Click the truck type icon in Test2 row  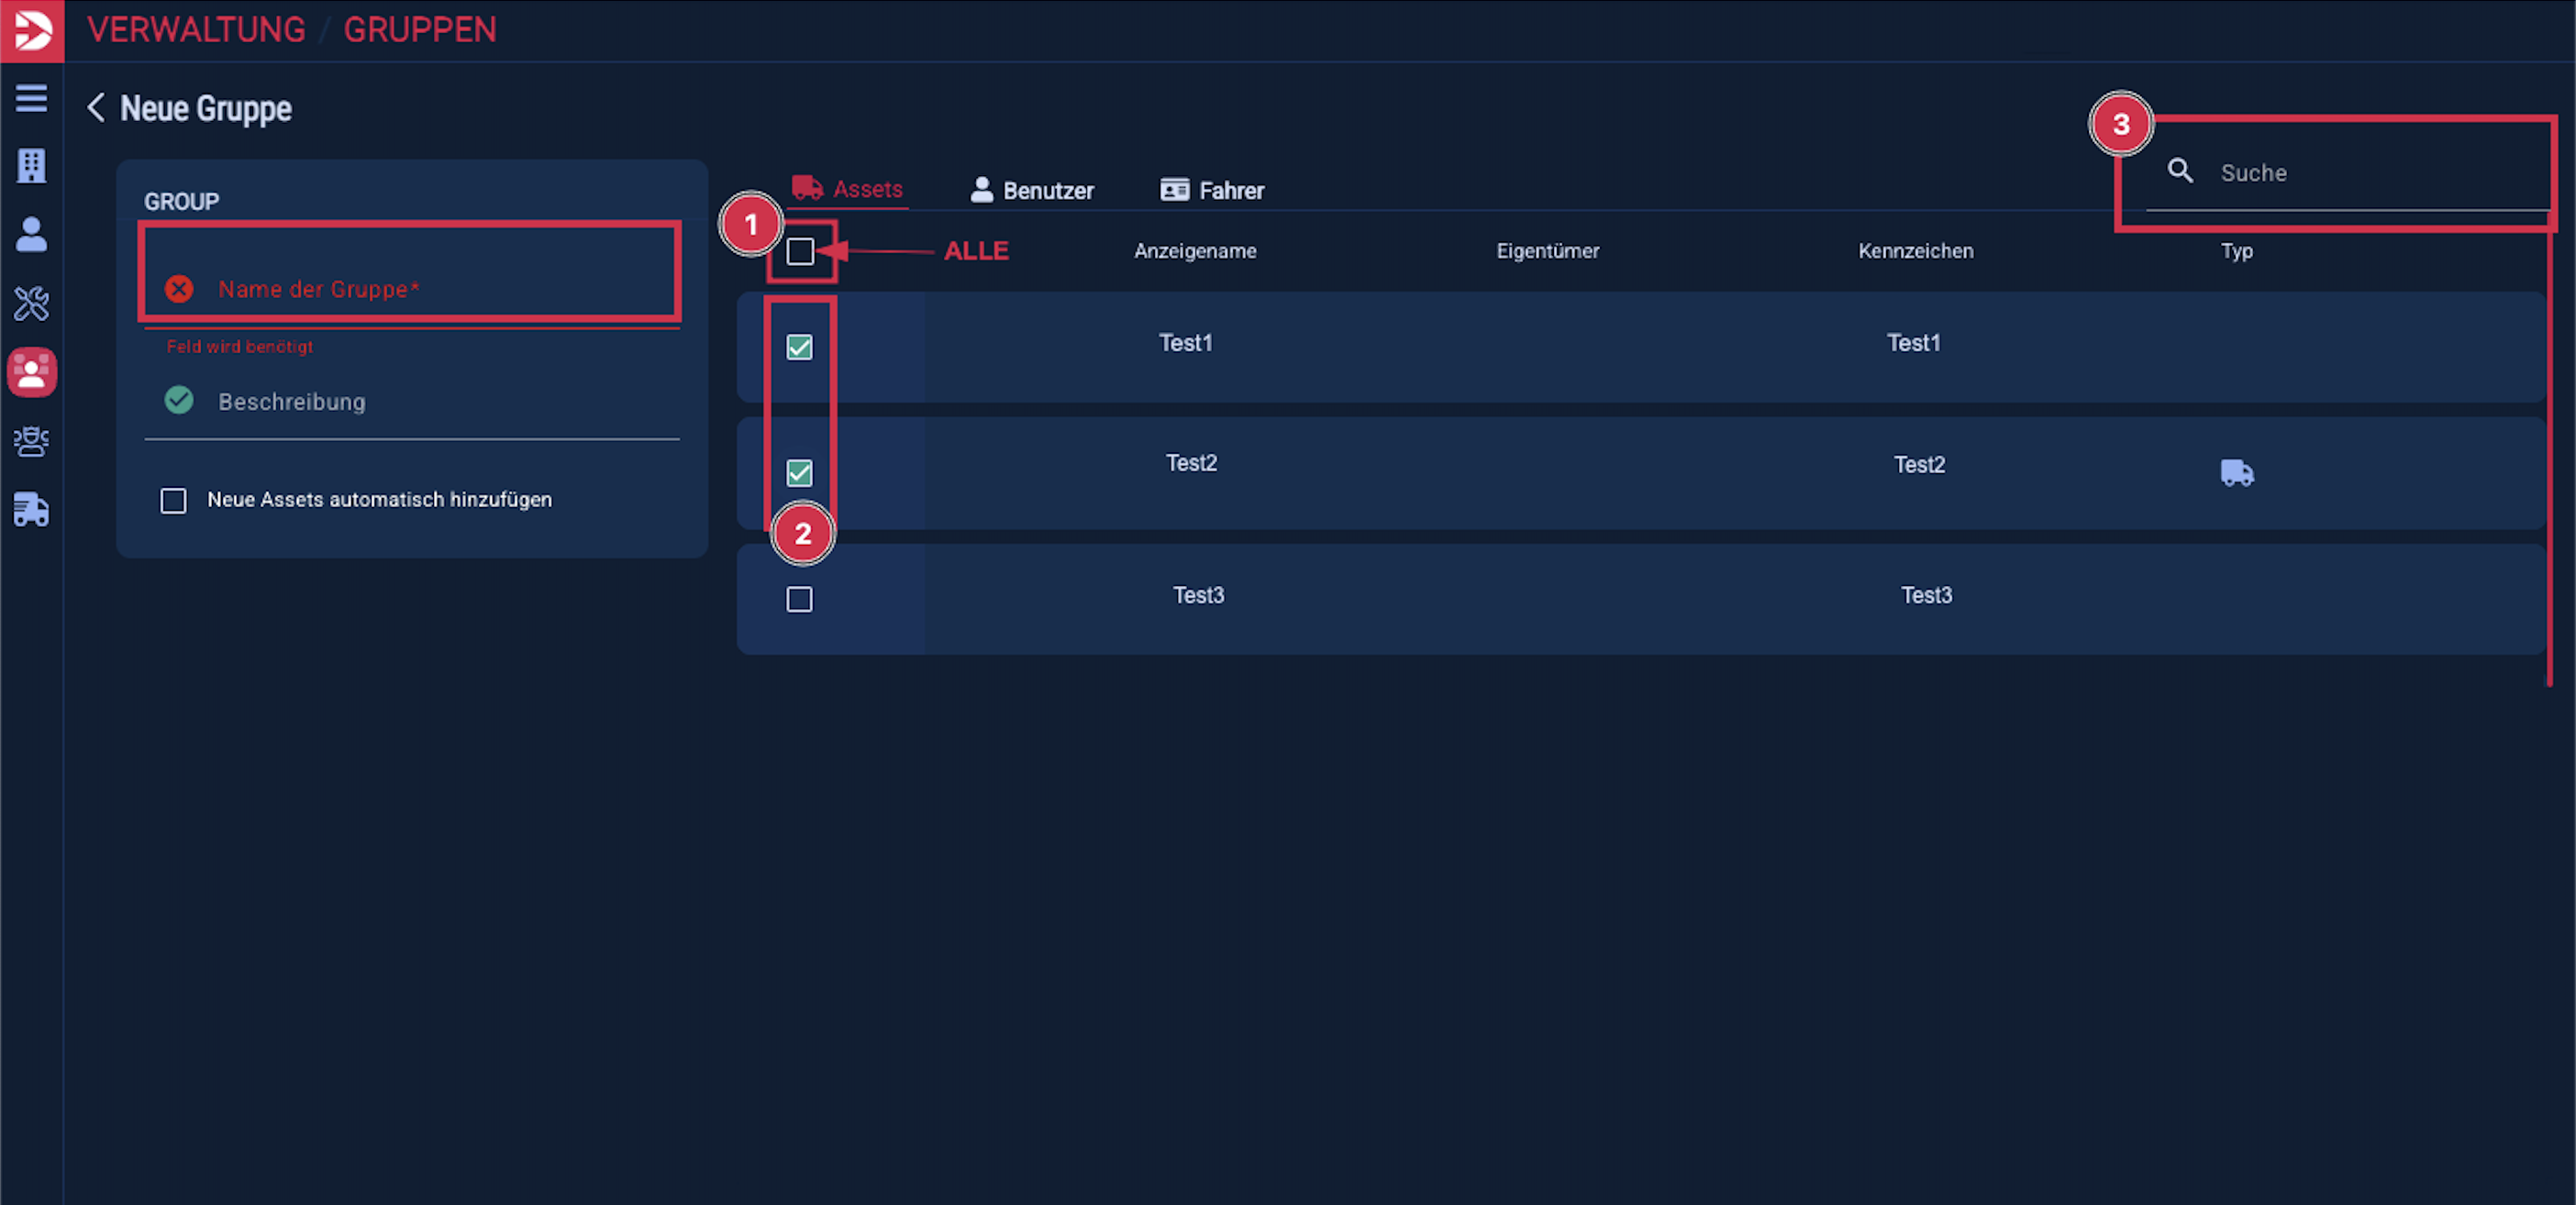tap(2236, 472)
